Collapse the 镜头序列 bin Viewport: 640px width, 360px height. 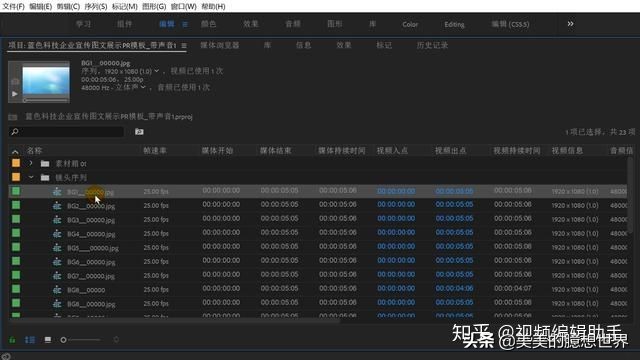(31, 178)
